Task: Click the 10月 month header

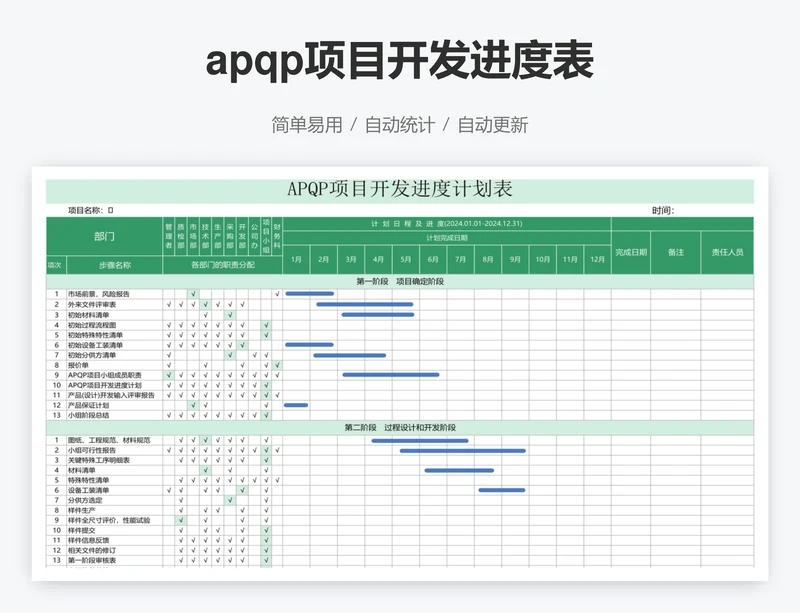Action: click(x=542, y=259)
